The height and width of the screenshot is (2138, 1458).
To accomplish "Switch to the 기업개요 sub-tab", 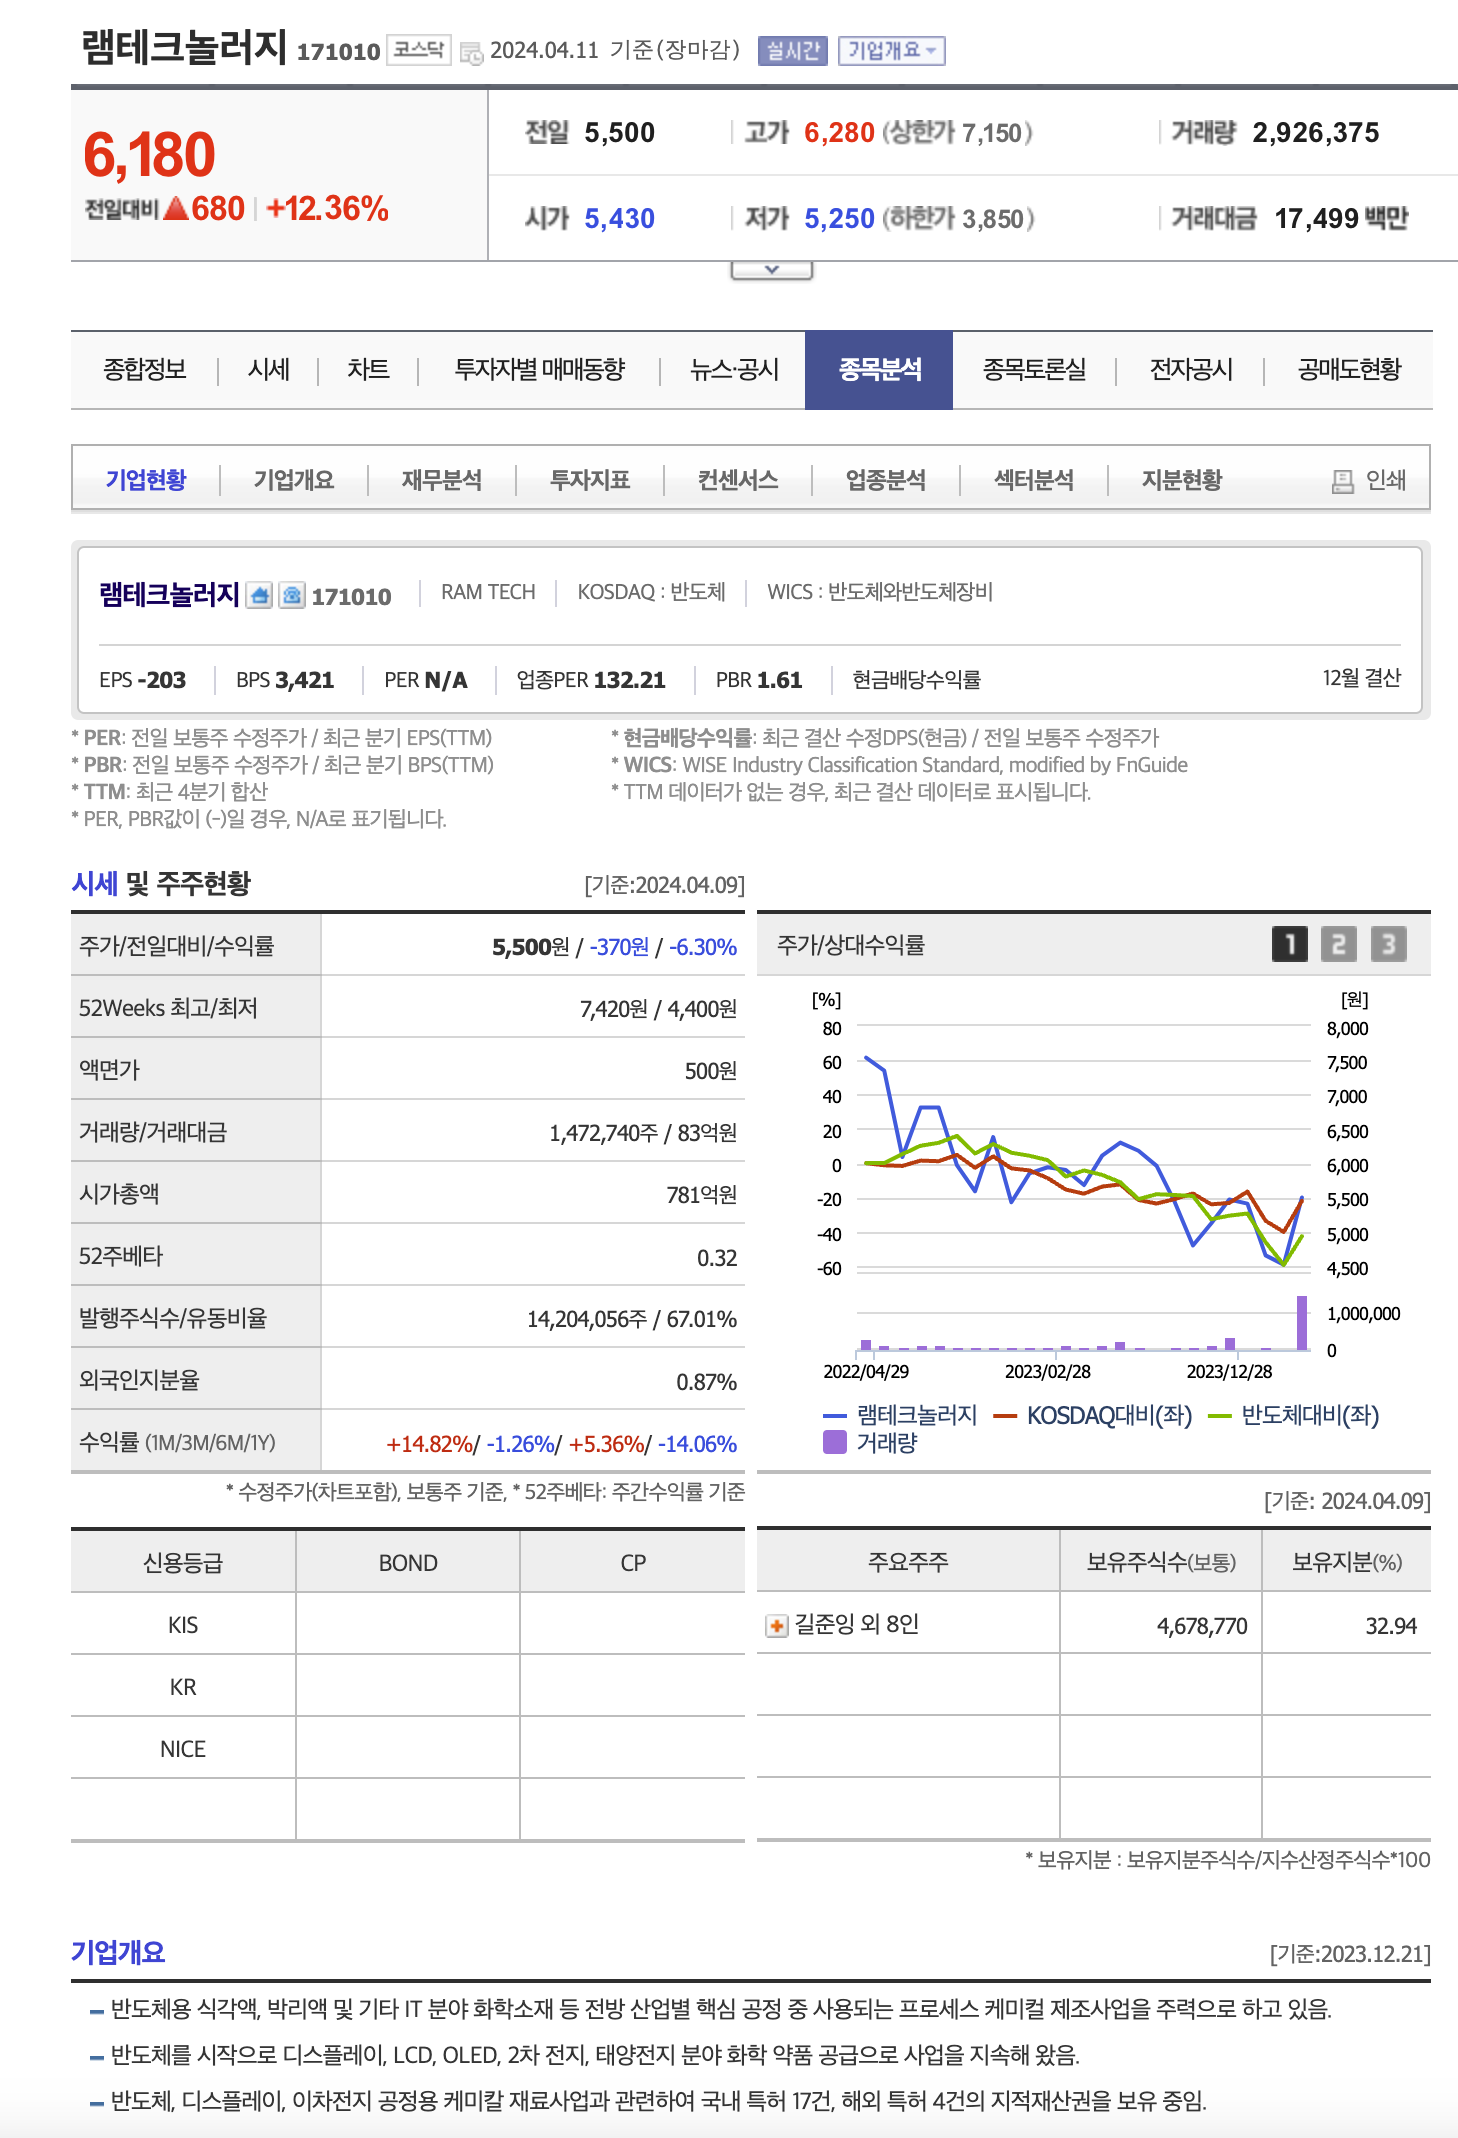I will coord(294,480).
